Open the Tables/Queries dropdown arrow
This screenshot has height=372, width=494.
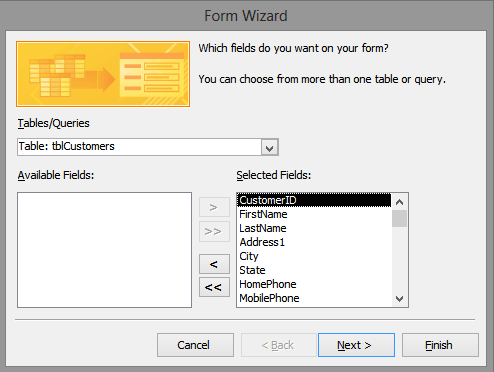click(270, 147)
